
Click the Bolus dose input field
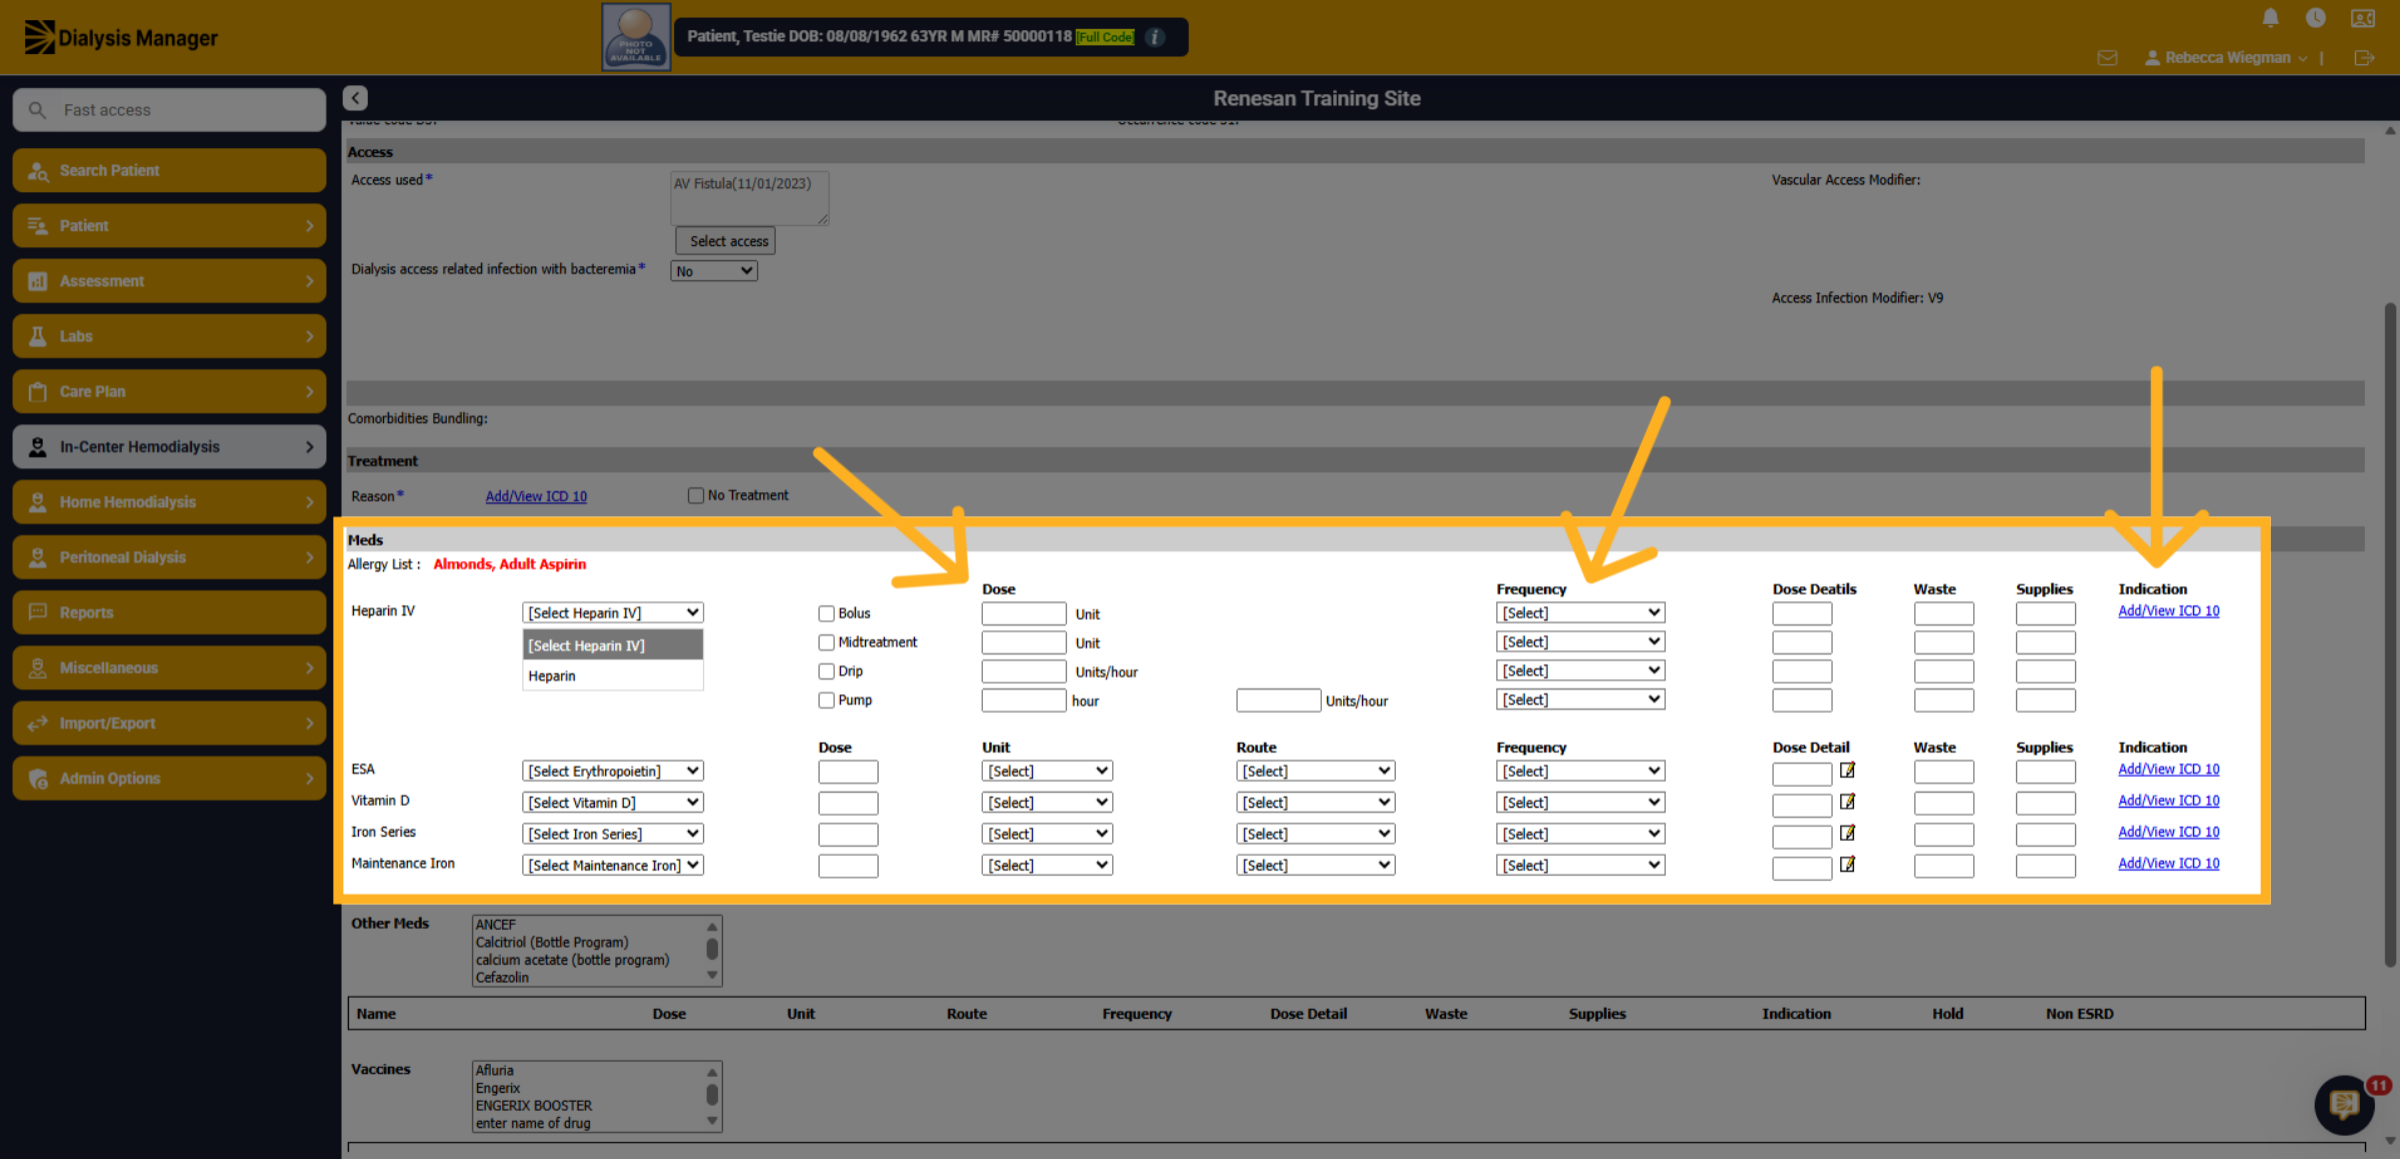point(1023,614)
